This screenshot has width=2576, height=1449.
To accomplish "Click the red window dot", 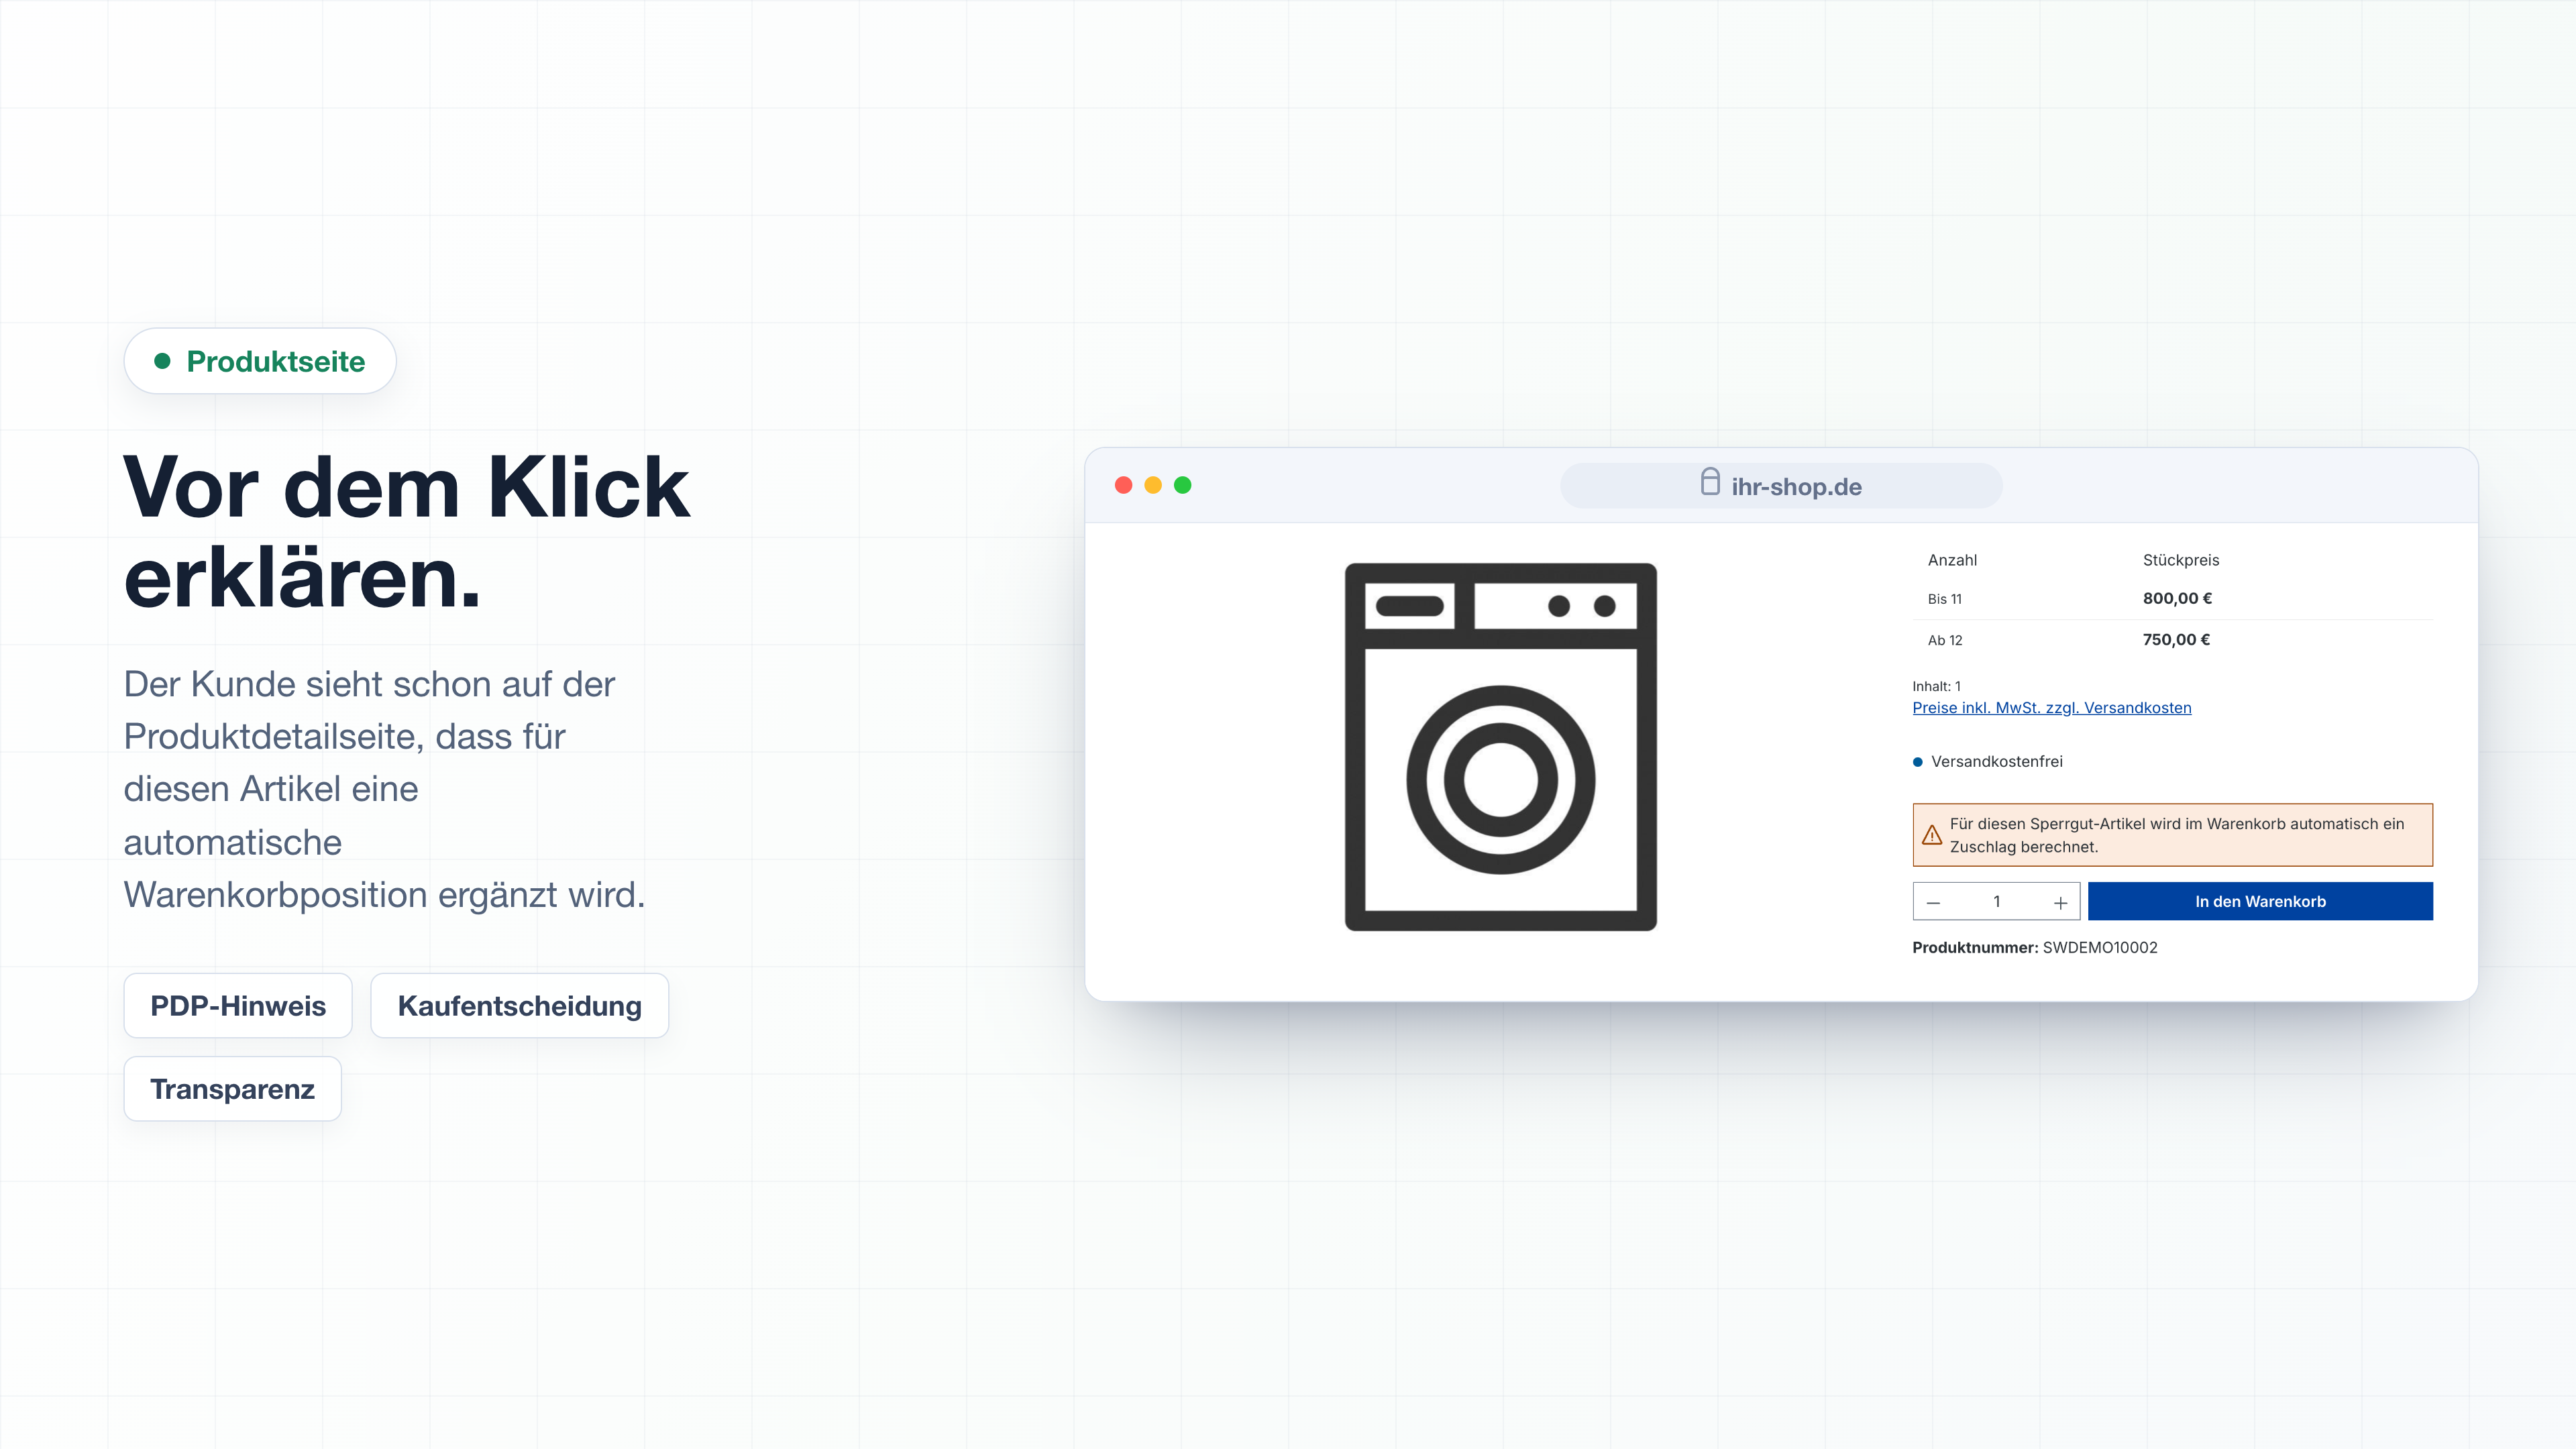I will tap(1123, 485).
